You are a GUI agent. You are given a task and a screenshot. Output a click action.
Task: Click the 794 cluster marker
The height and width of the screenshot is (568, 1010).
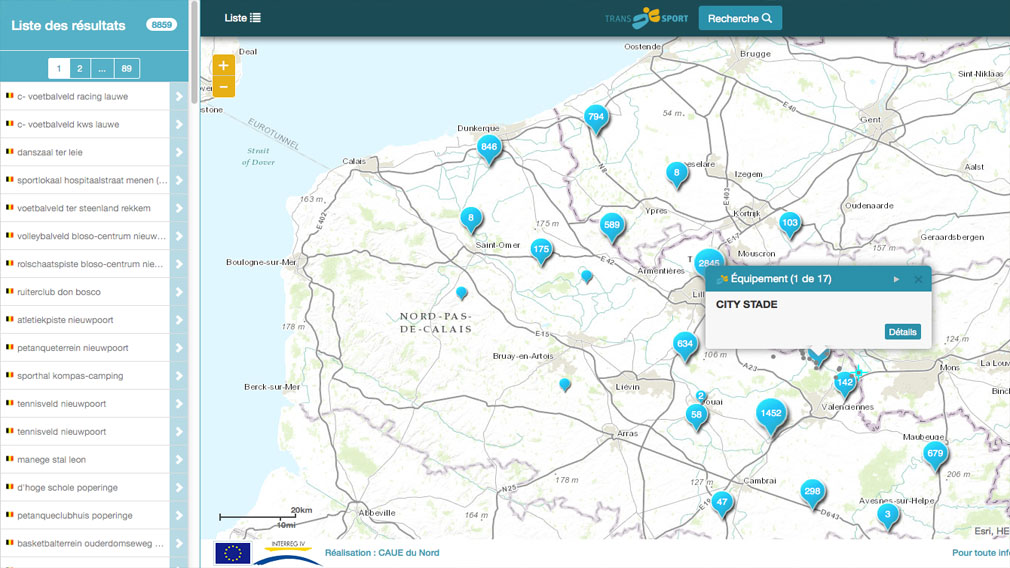[x=596, y=118]
